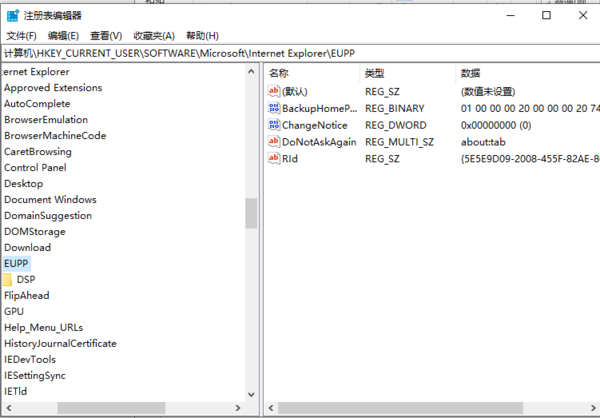Open the 帮助(H) help menu
600x418 pixels.
point(203,35)
